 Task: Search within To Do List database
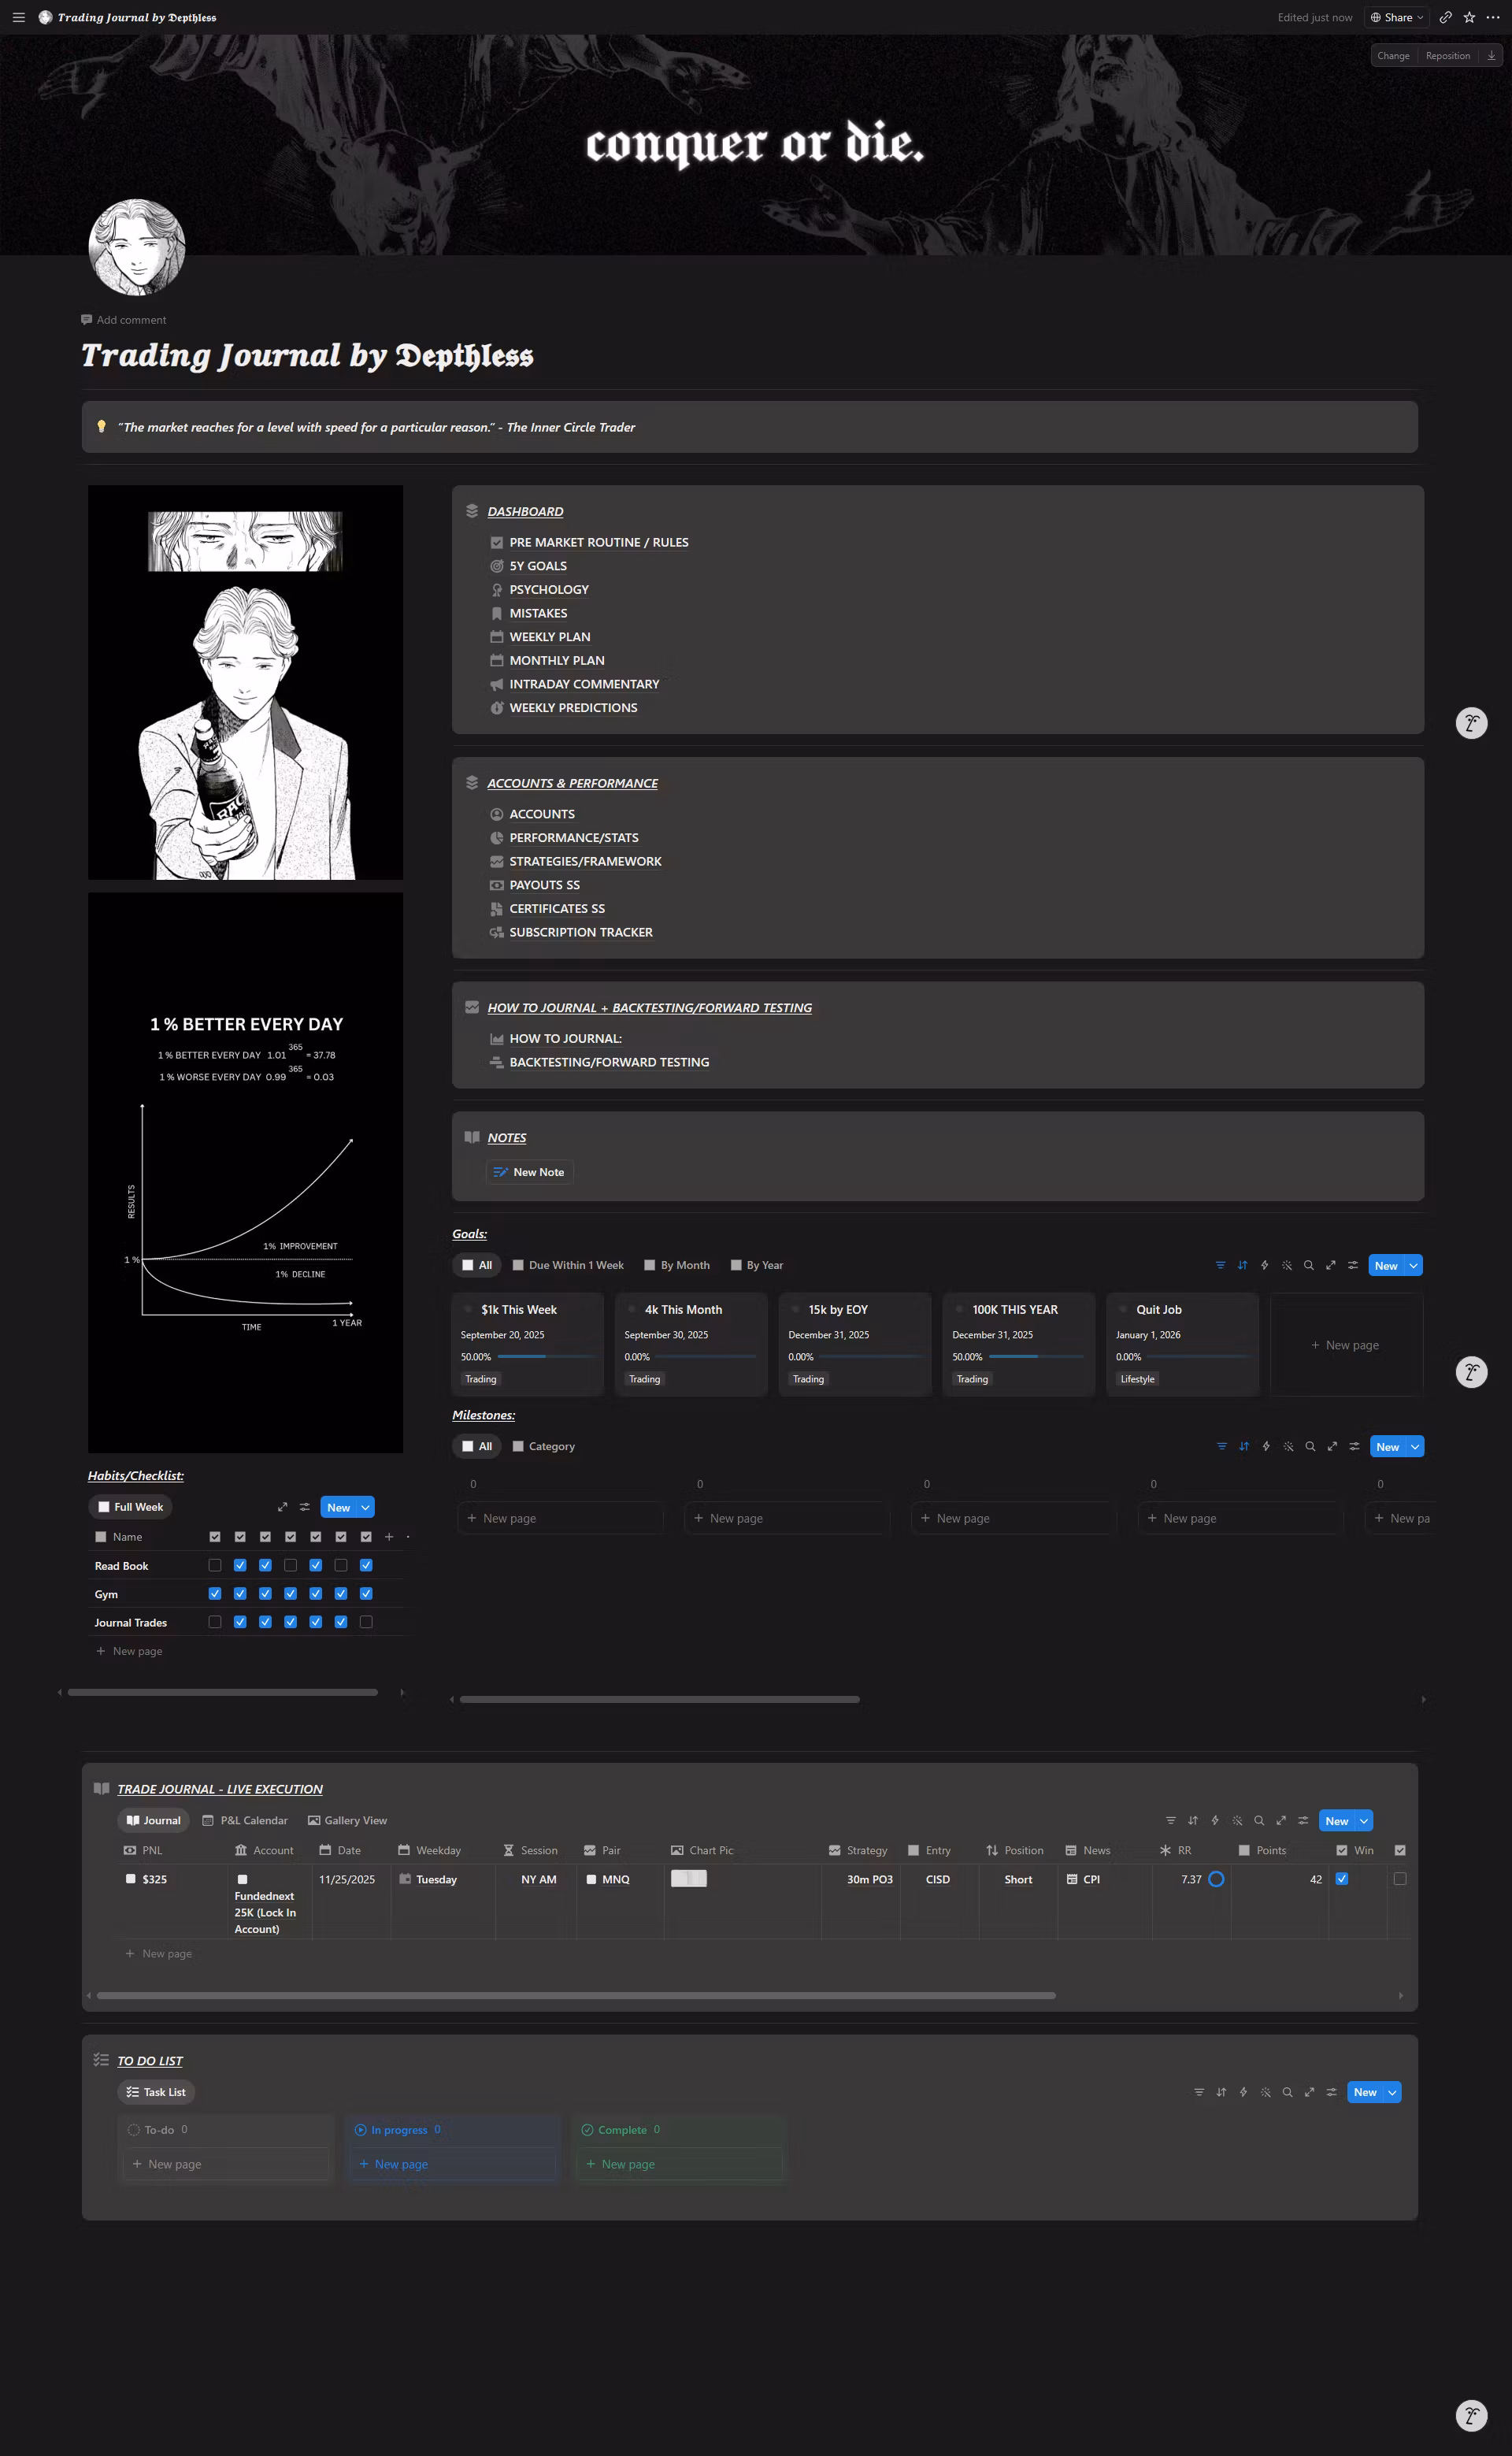pyautogui.click(x=1287, y=2092)
